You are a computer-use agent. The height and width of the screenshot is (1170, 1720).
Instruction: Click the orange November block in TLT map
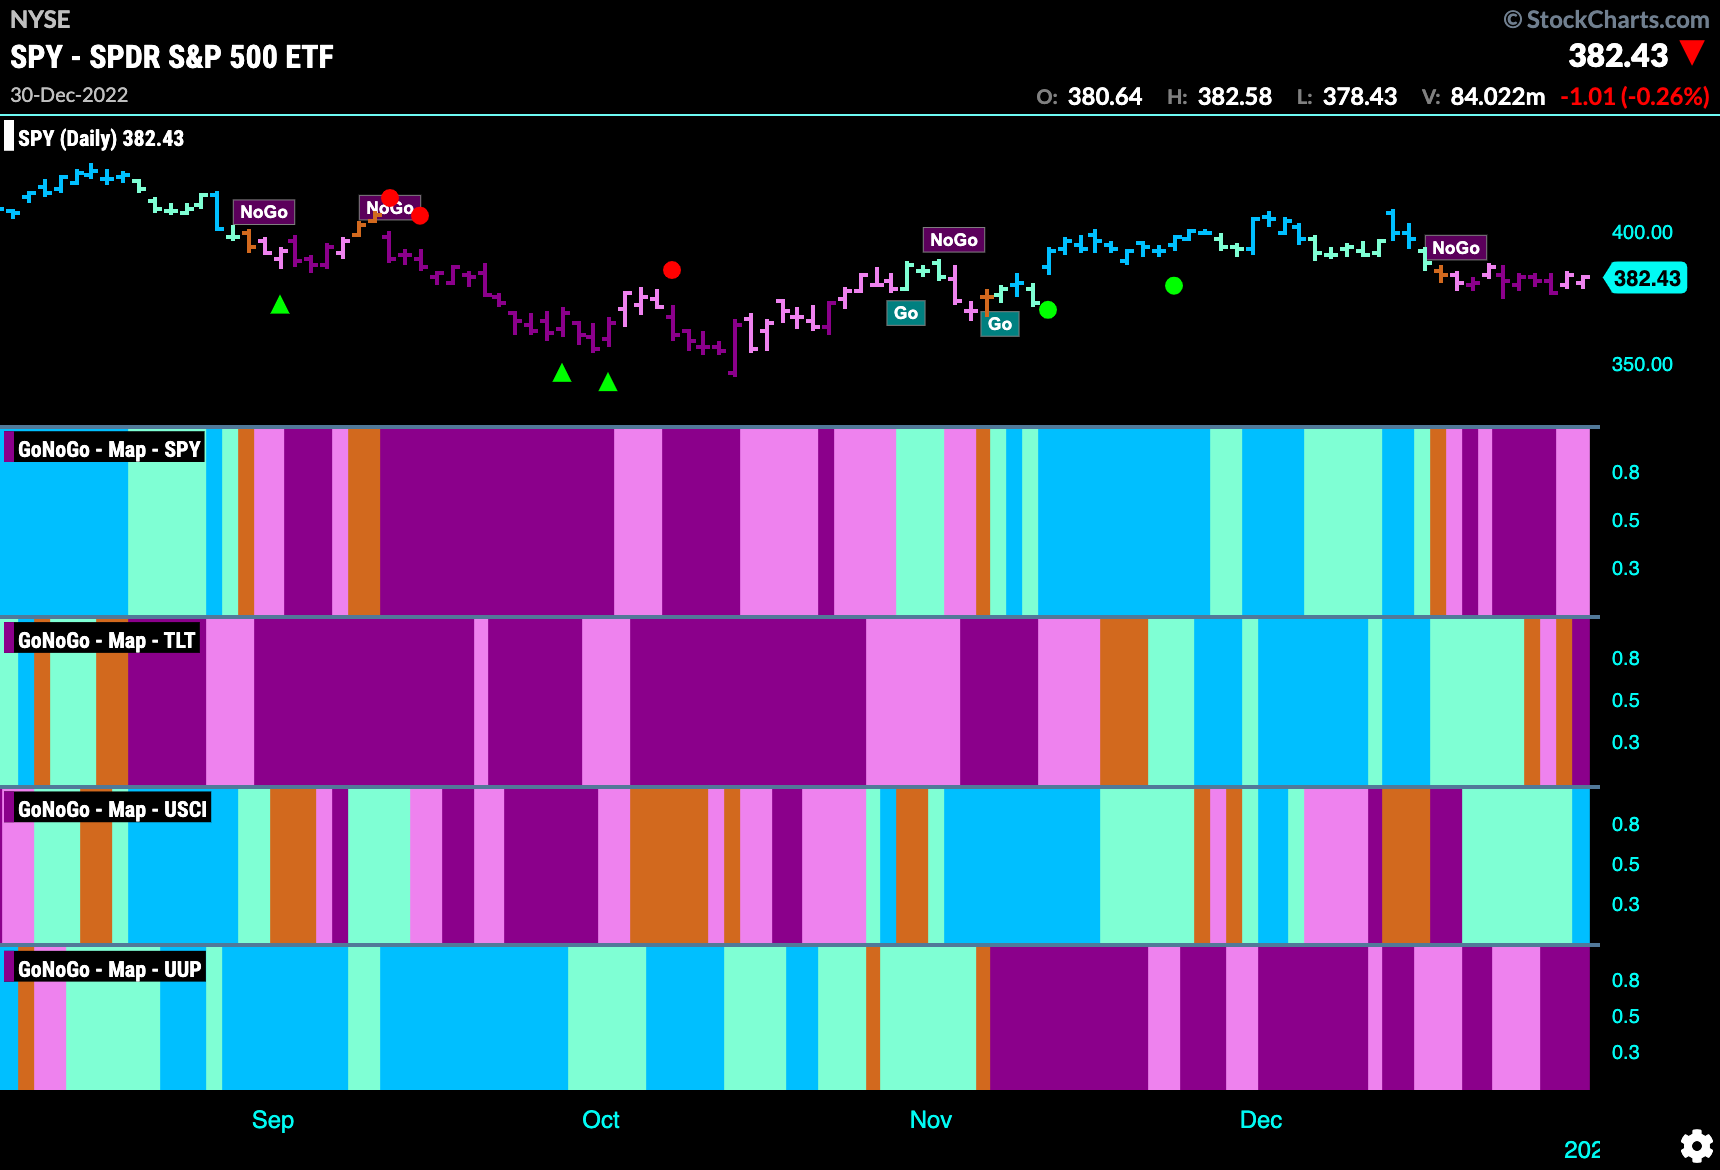click(x=1124, y=702)
